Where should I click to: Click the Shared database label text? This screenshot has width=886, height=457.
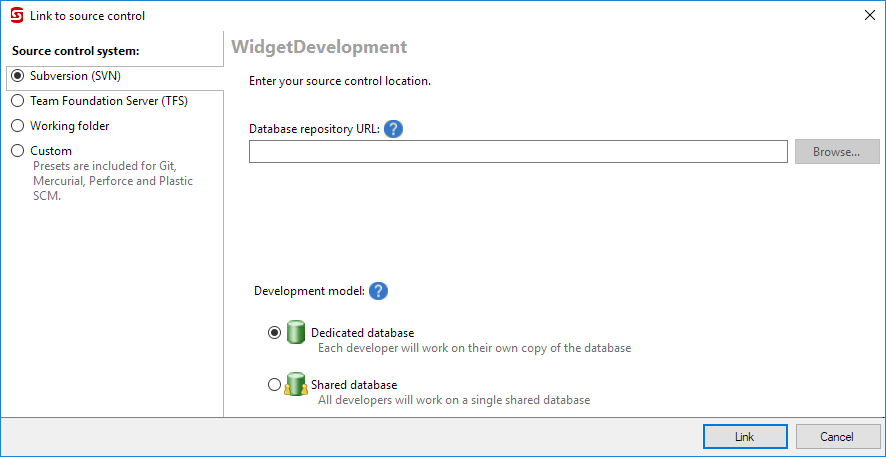pos(354,385)
